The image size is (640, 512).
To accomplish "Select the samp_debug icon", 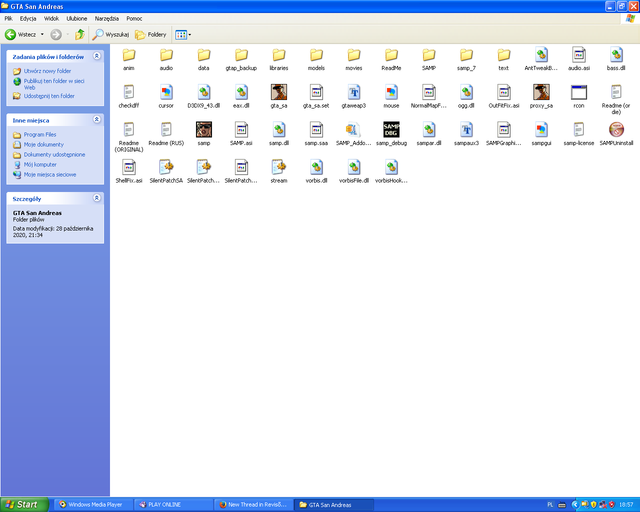I will click(x=391, y=129).
